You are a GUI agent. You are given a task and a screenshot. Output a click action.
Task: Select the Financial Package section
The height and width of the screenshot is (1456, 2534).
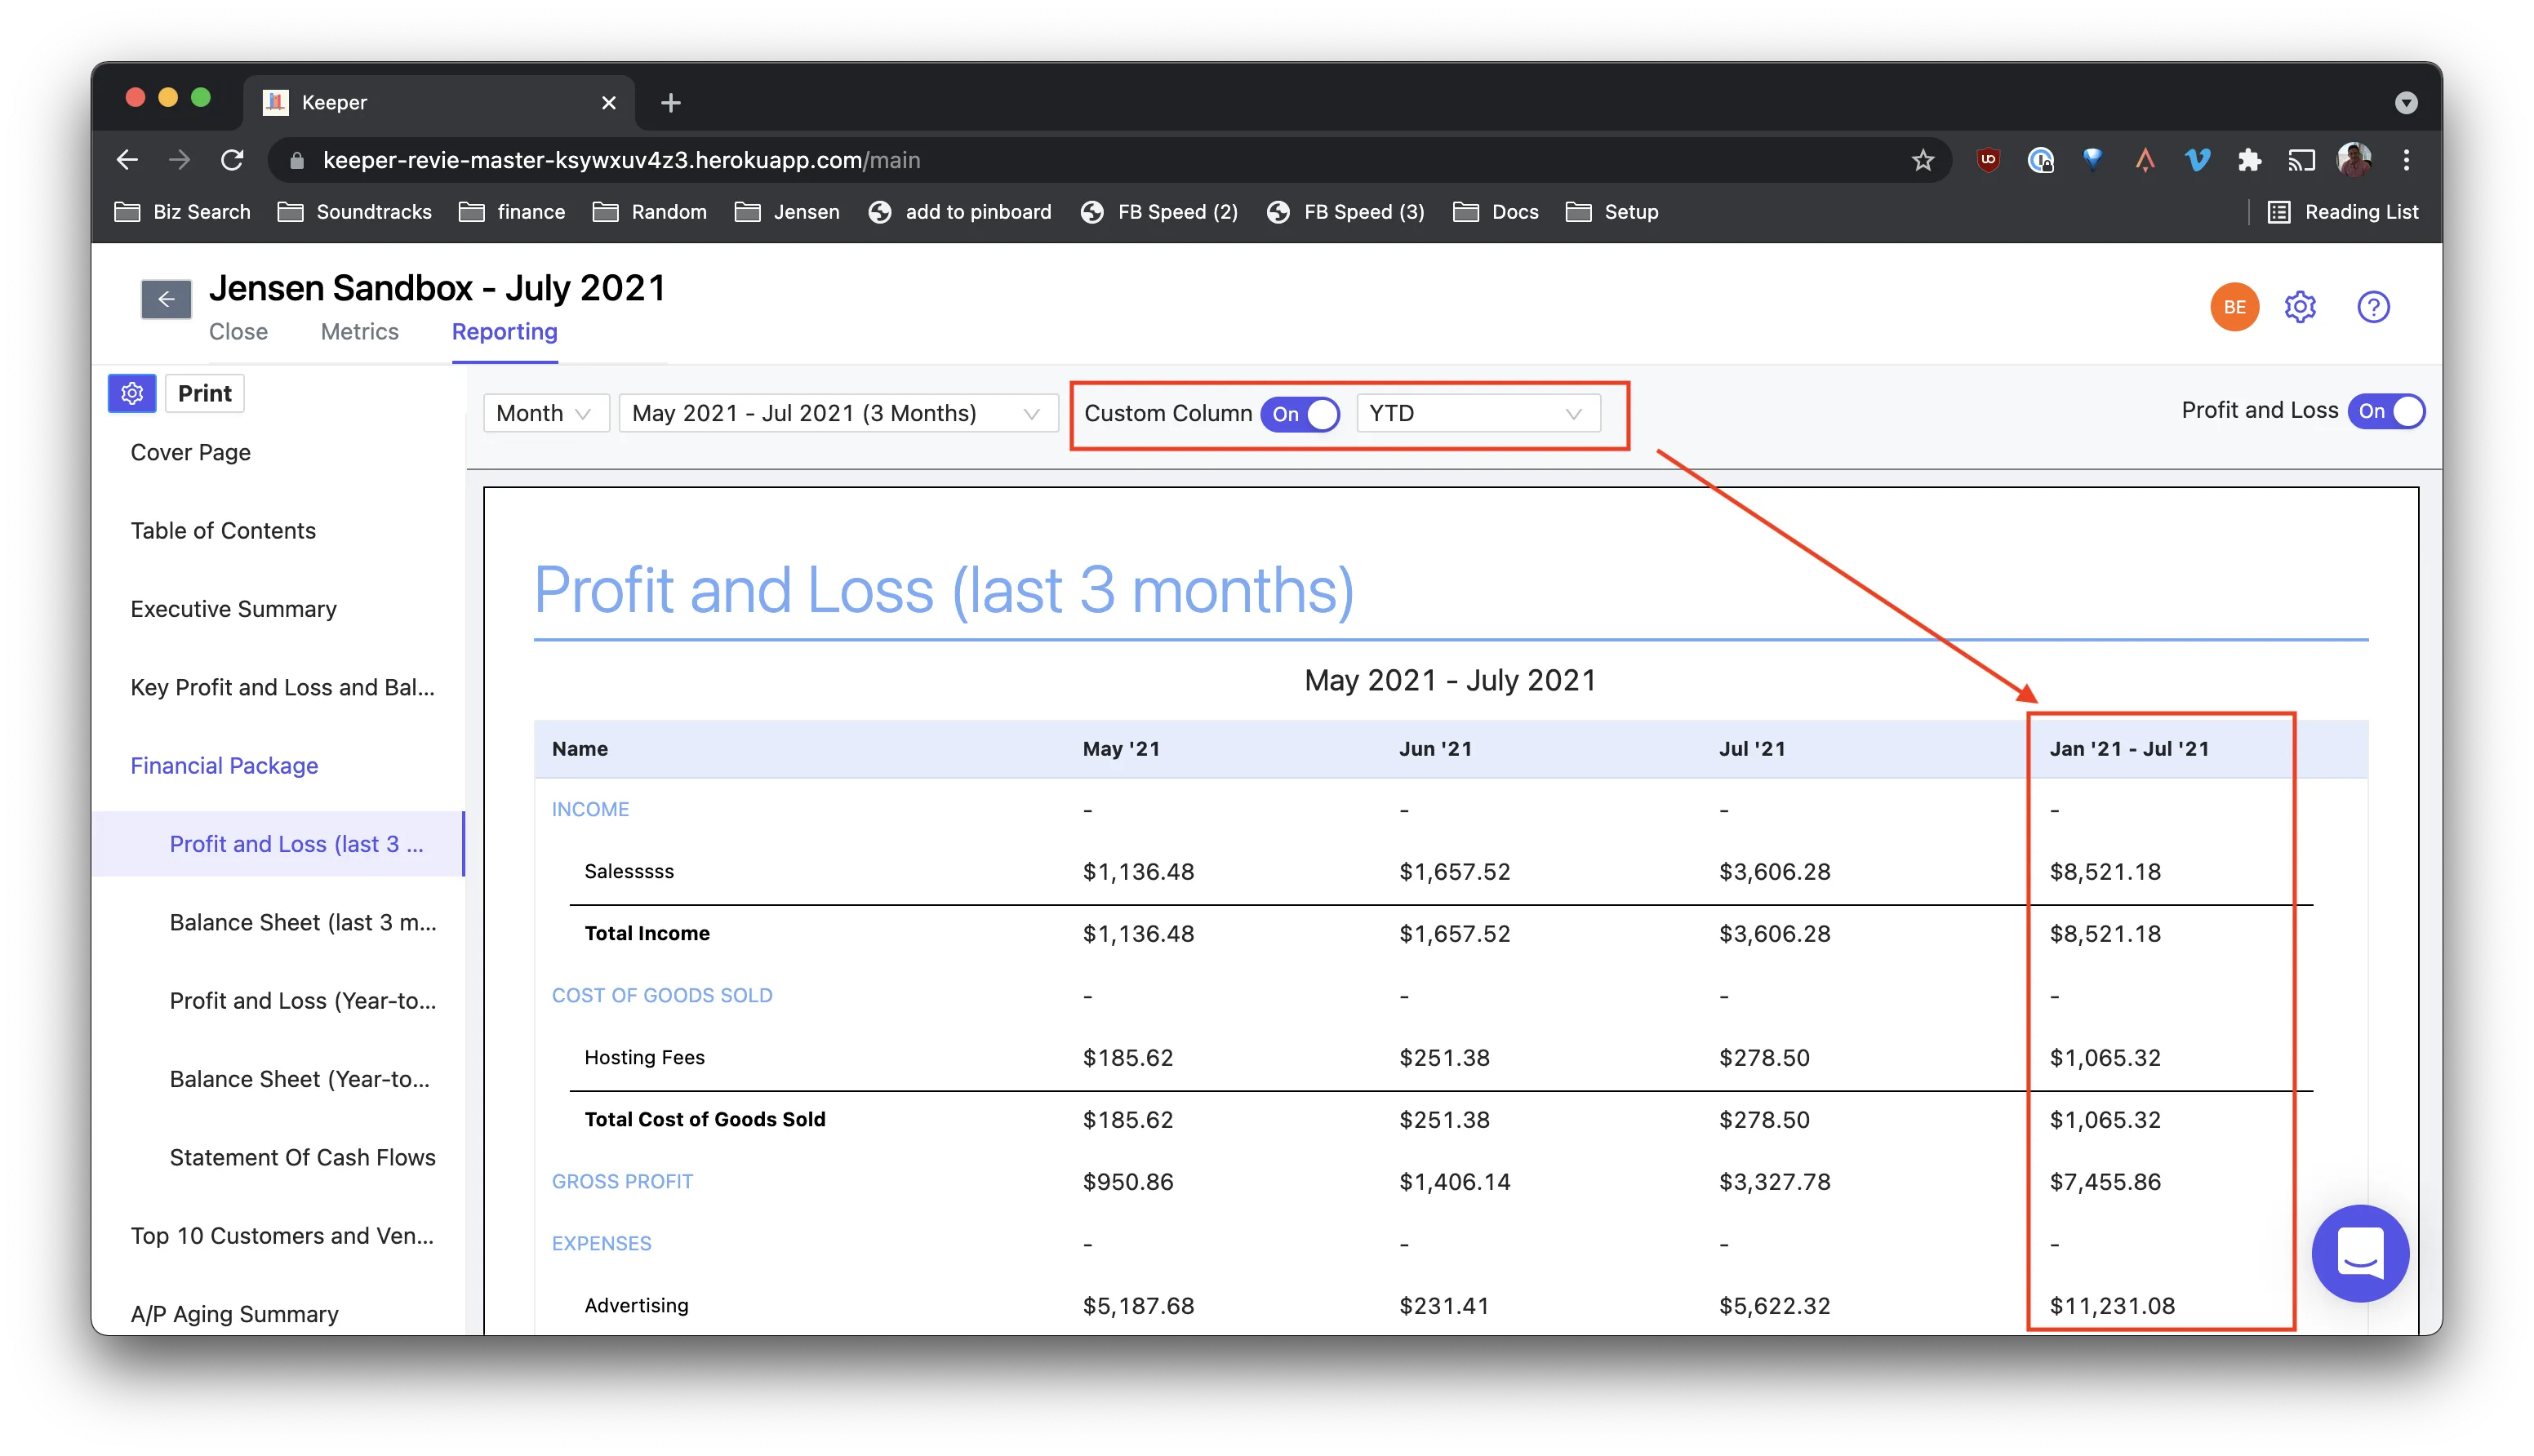pos(224,765)
